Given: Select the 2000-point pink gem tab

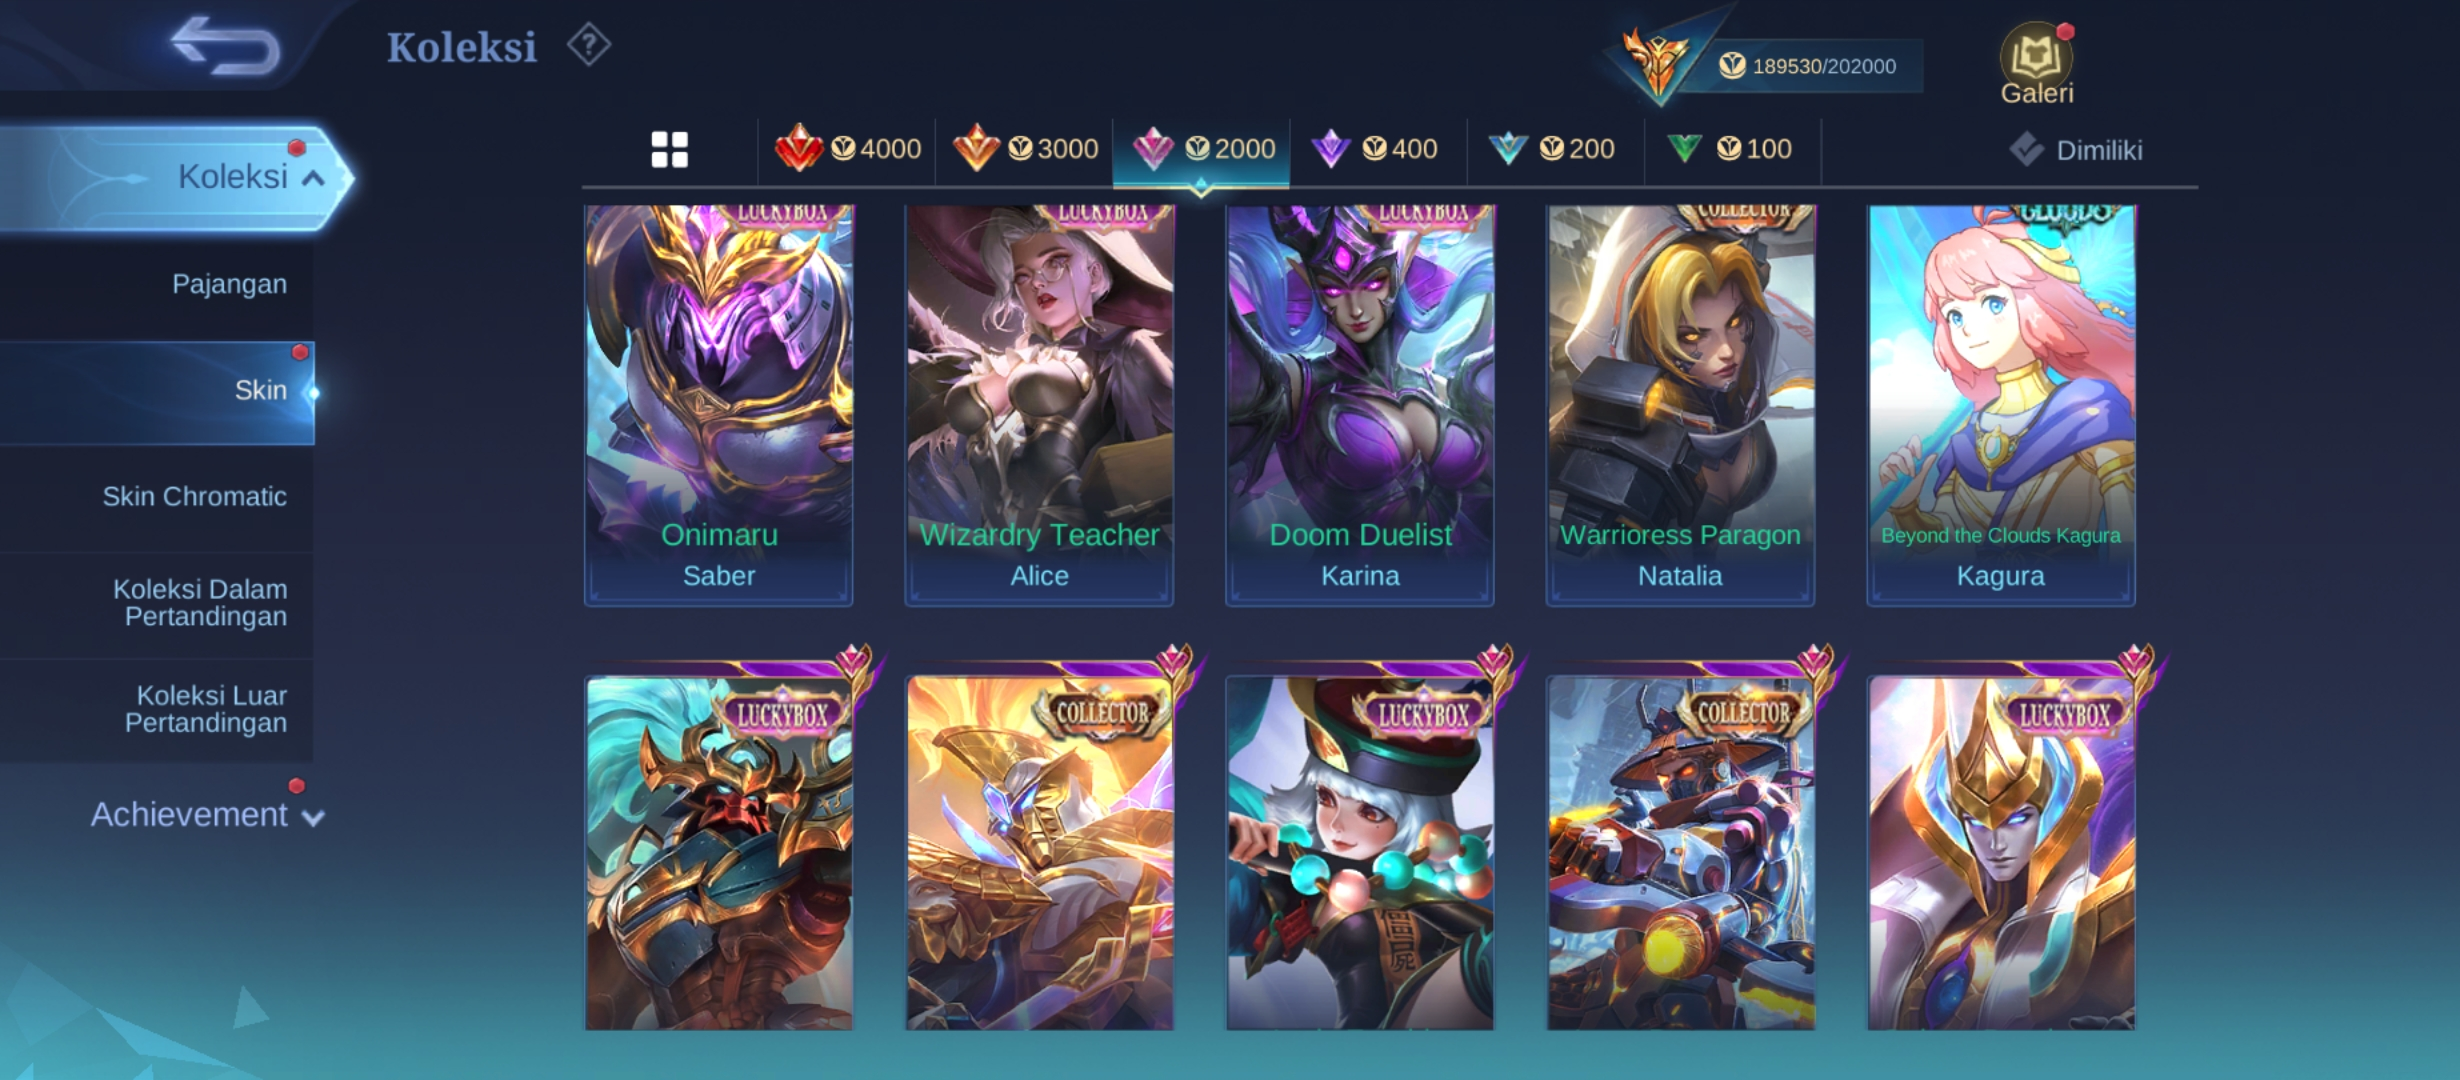Looking at the screenshot, I should [1202, 149].
